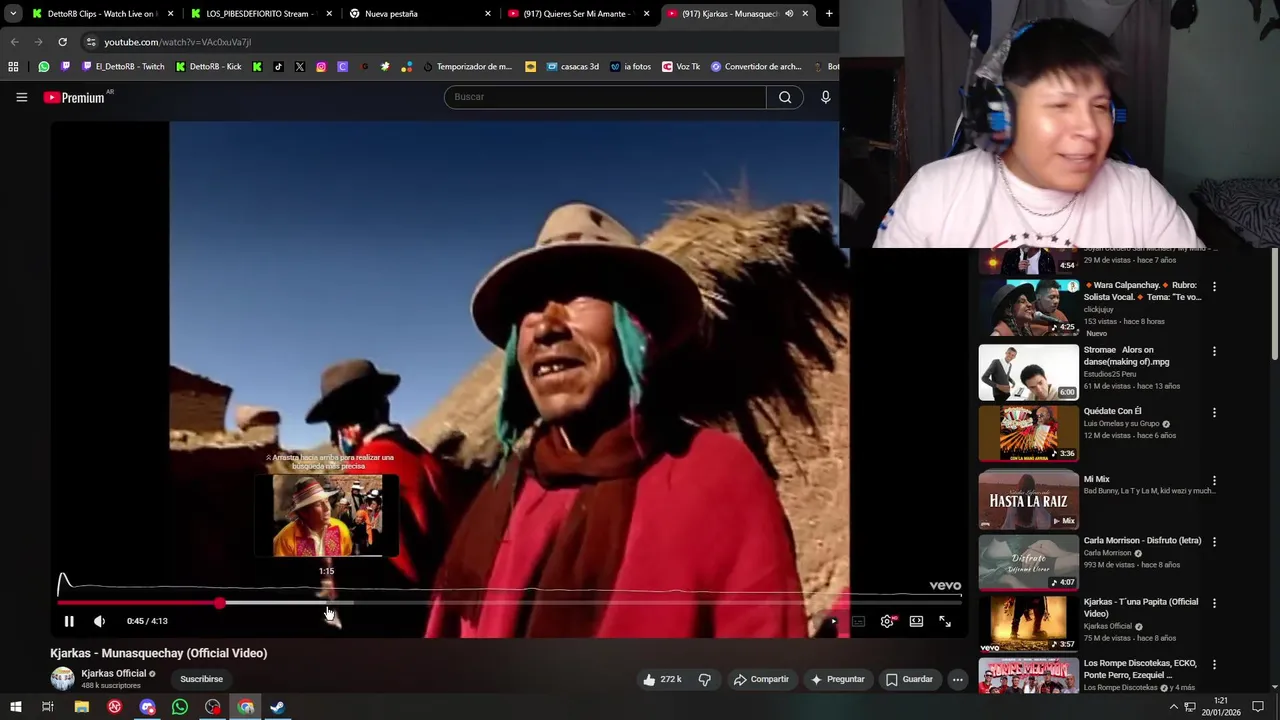This screenshot has height=720, width=1280.
Task: Open Steam from the taskbar
Action: pyautogui.click(x=277, y=707)
